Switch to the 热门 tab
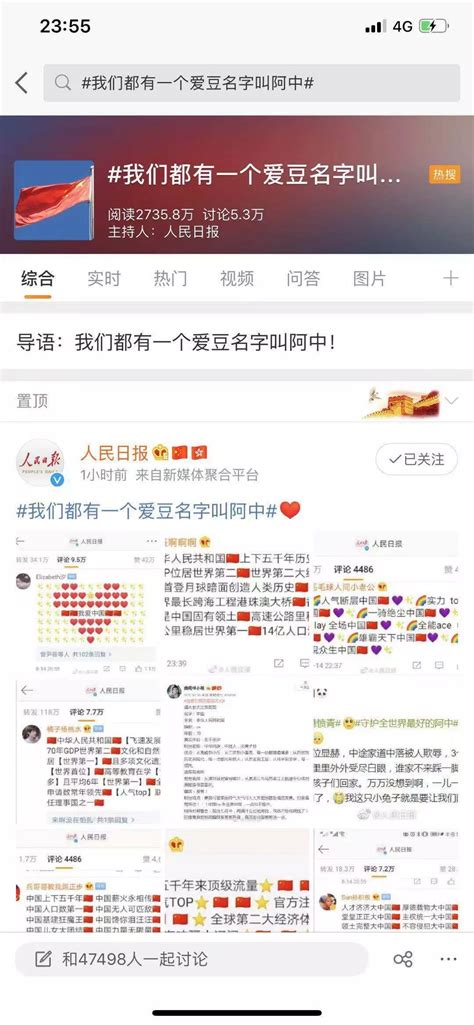The height and width of the screenshot is (1025, 474). pyautogui.click(x=170, y=278)
